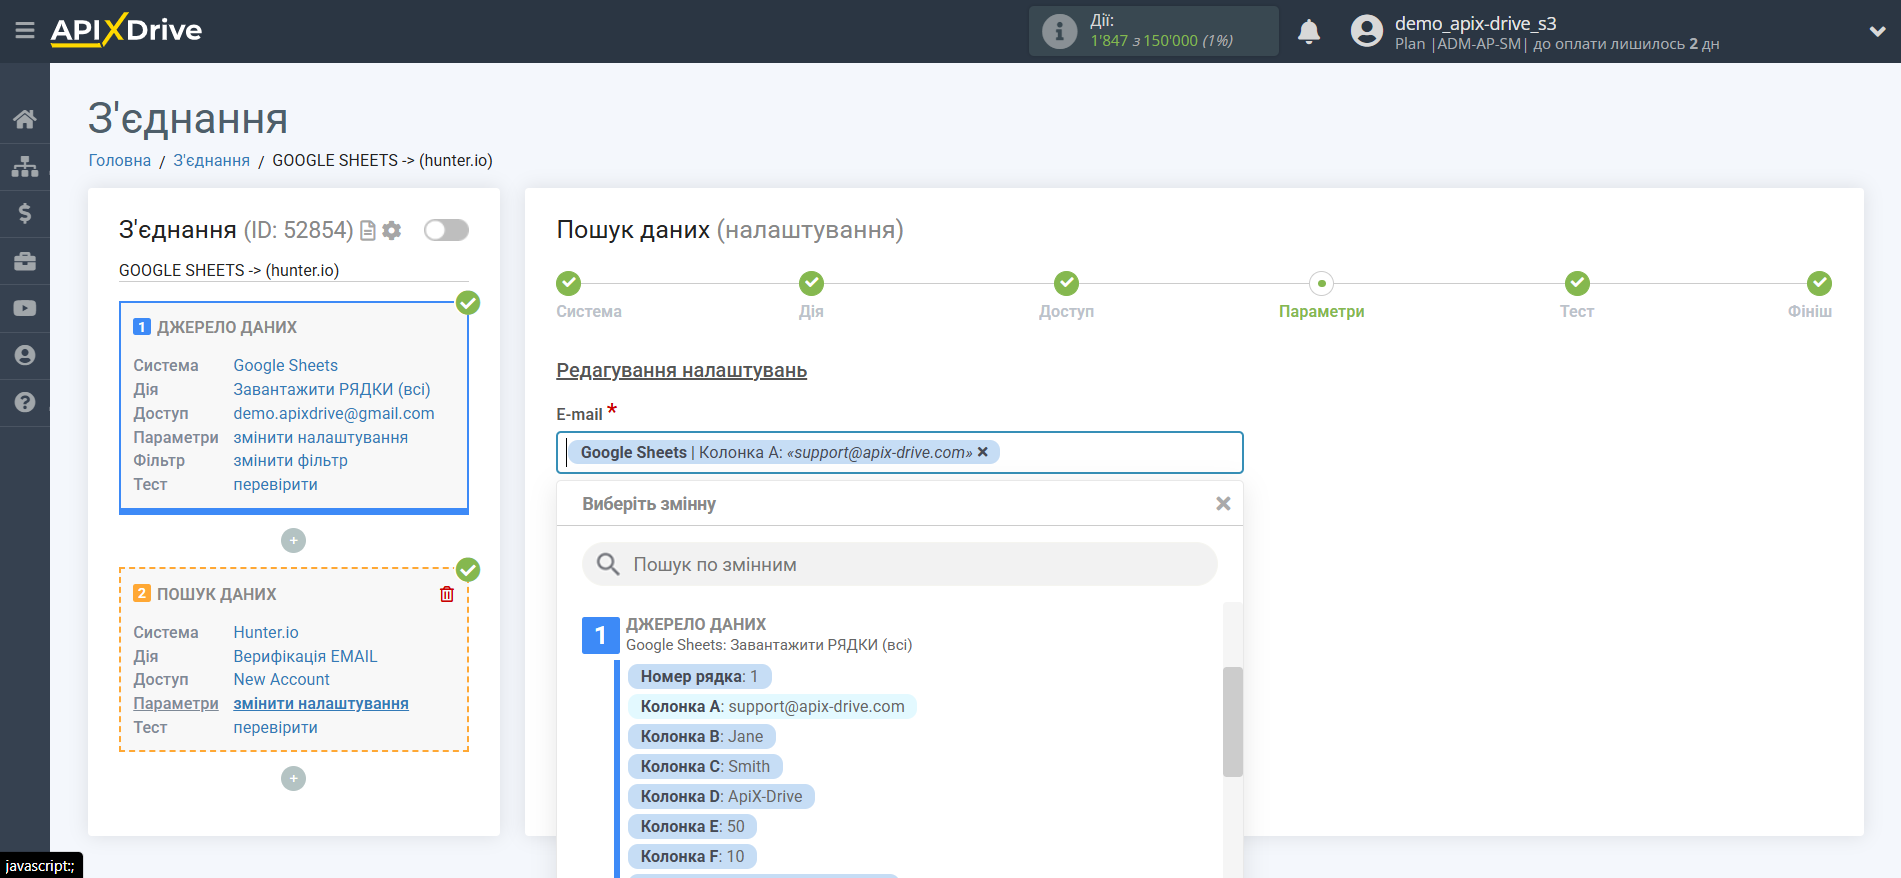The width and height of the screenshot is (1901, 878).
Task: Open Home in the sidebar
Action: pos(25,120)
